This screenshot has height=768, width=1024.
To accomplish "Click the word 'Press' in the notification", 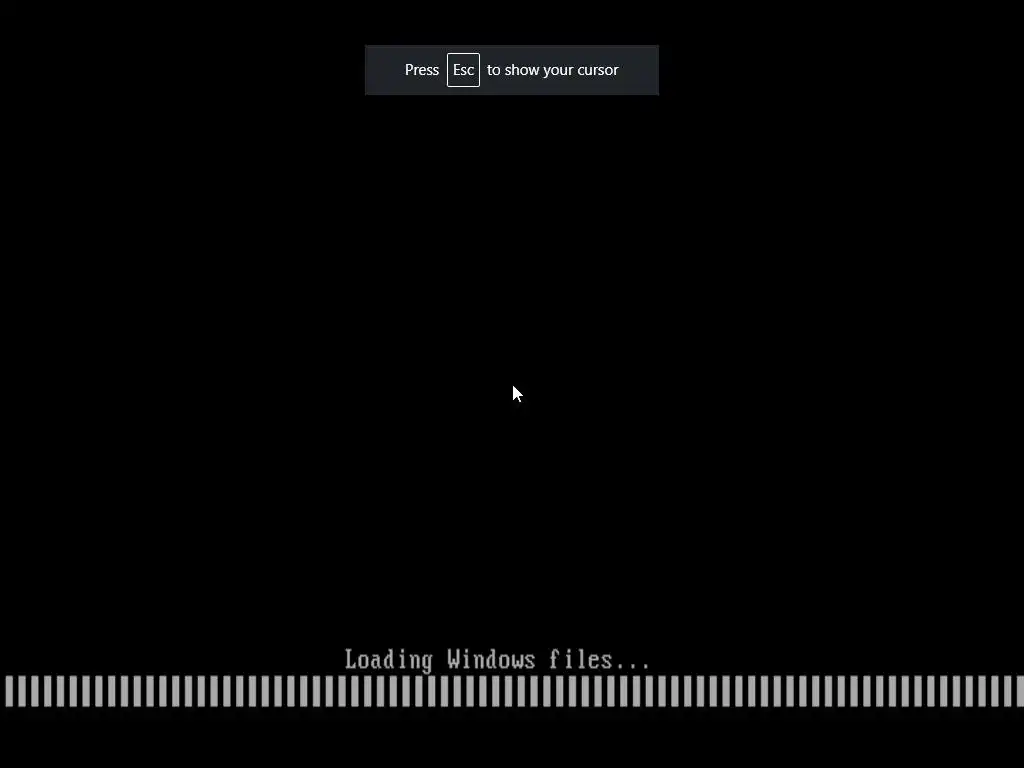I will pyautogui.click(x=422, y=70).
